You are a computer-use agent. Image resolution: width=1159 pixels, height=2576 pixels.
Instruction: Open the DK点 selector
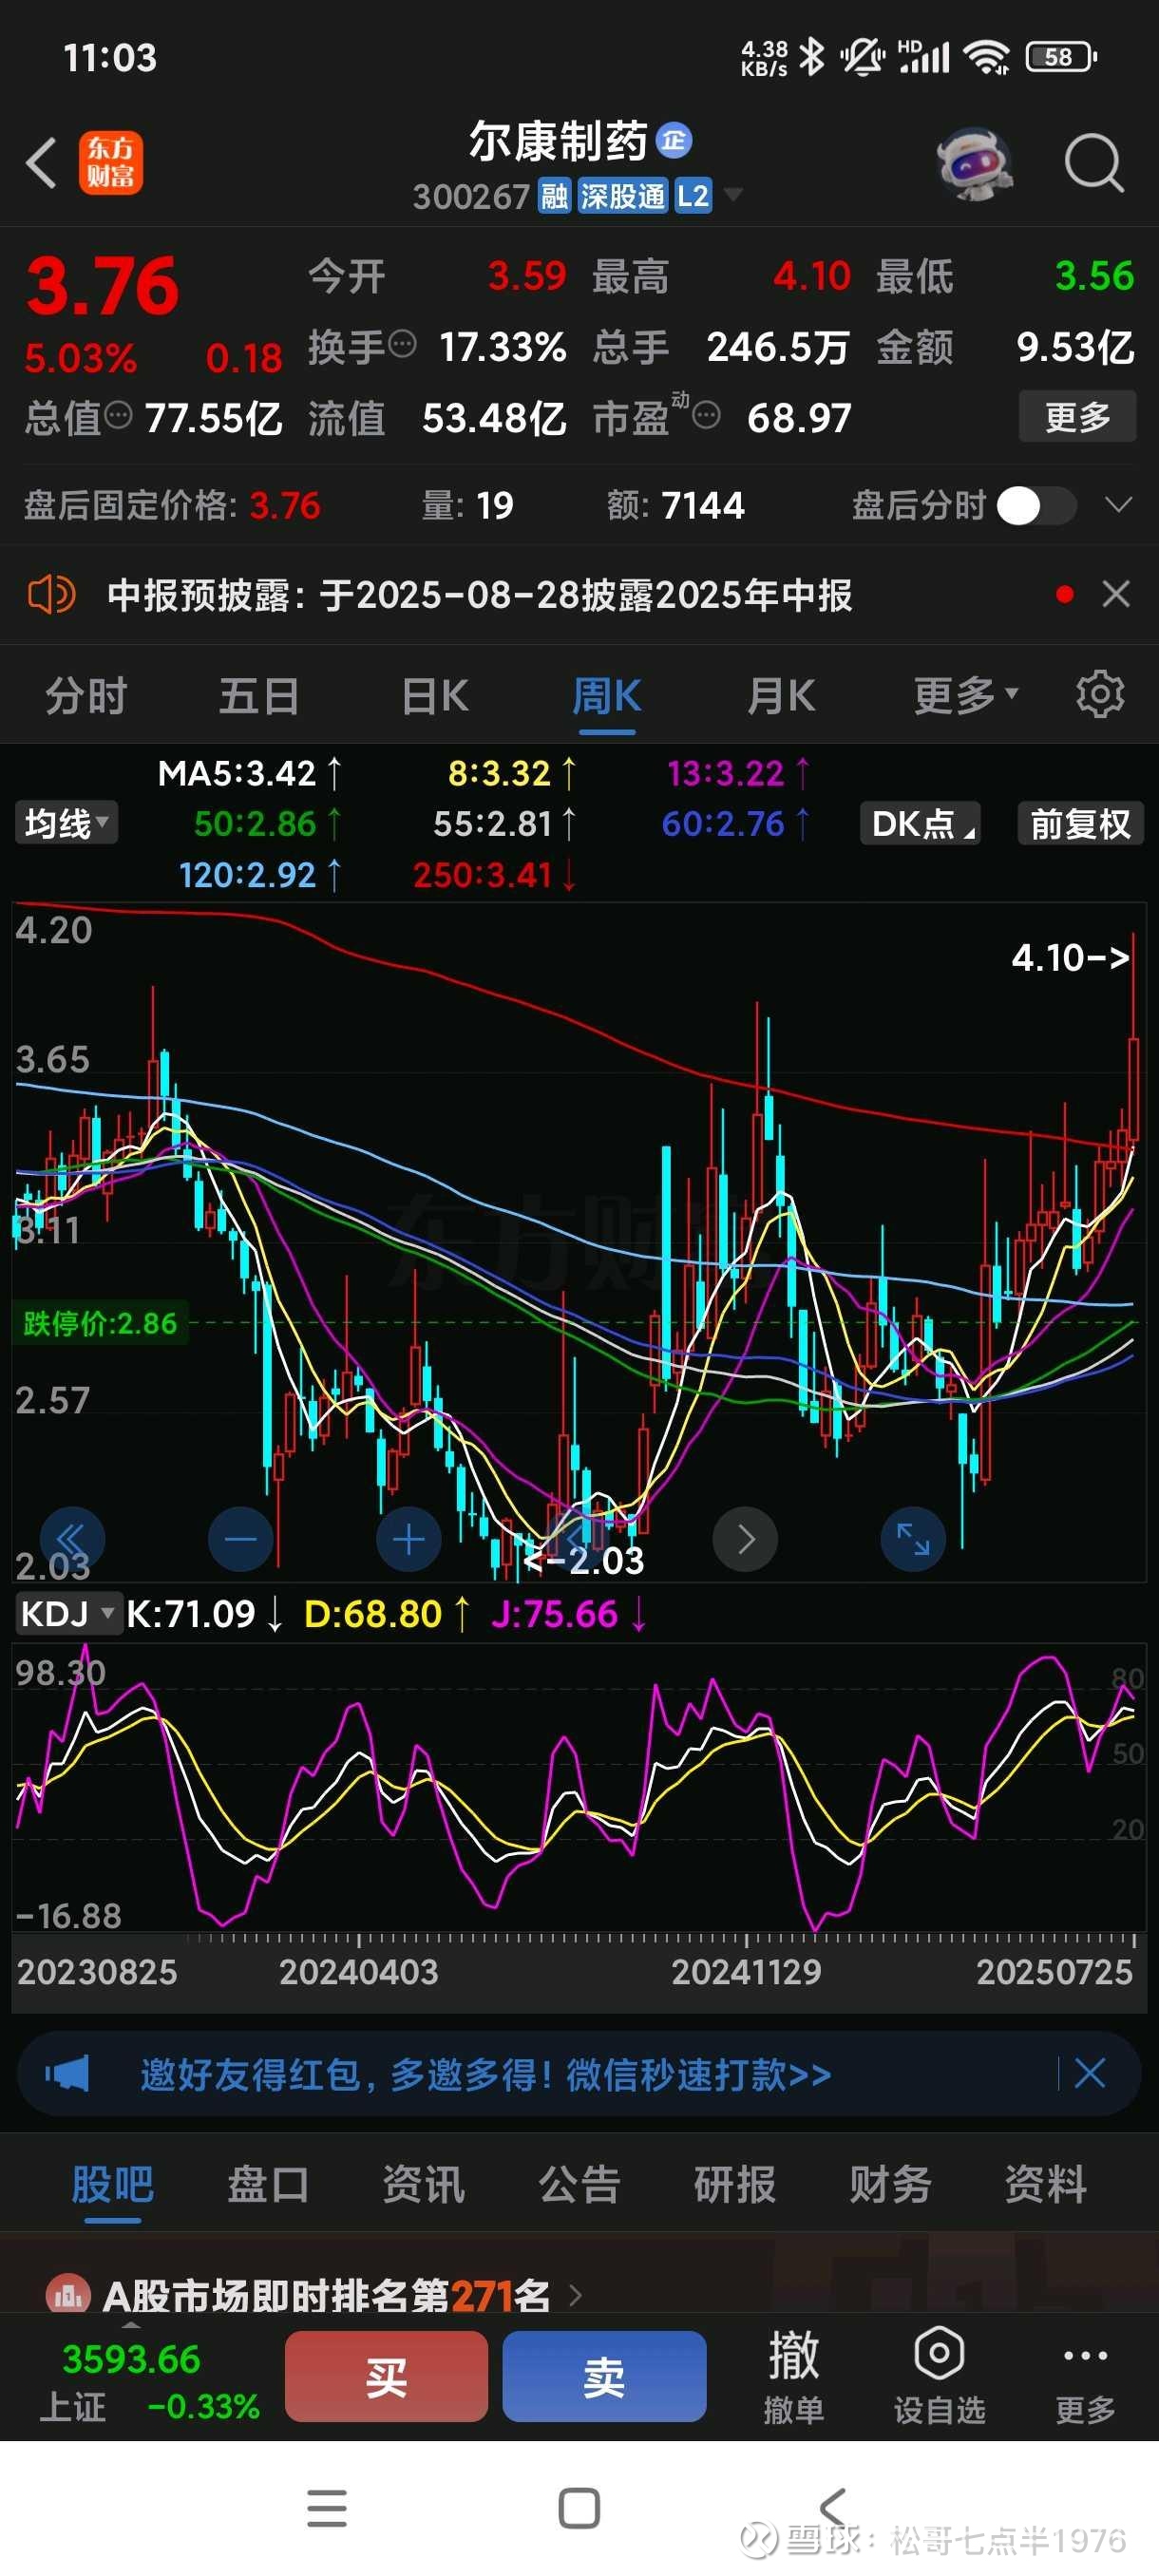[919, 823]
